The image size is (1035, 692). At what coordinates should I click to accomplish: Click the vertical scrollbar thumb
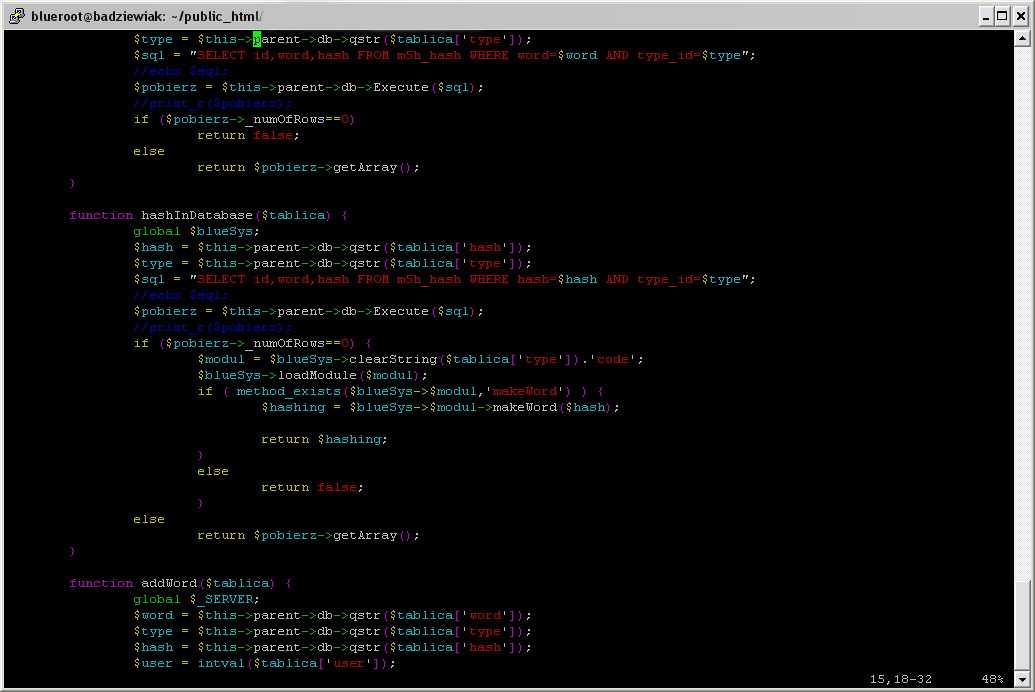1022,626
